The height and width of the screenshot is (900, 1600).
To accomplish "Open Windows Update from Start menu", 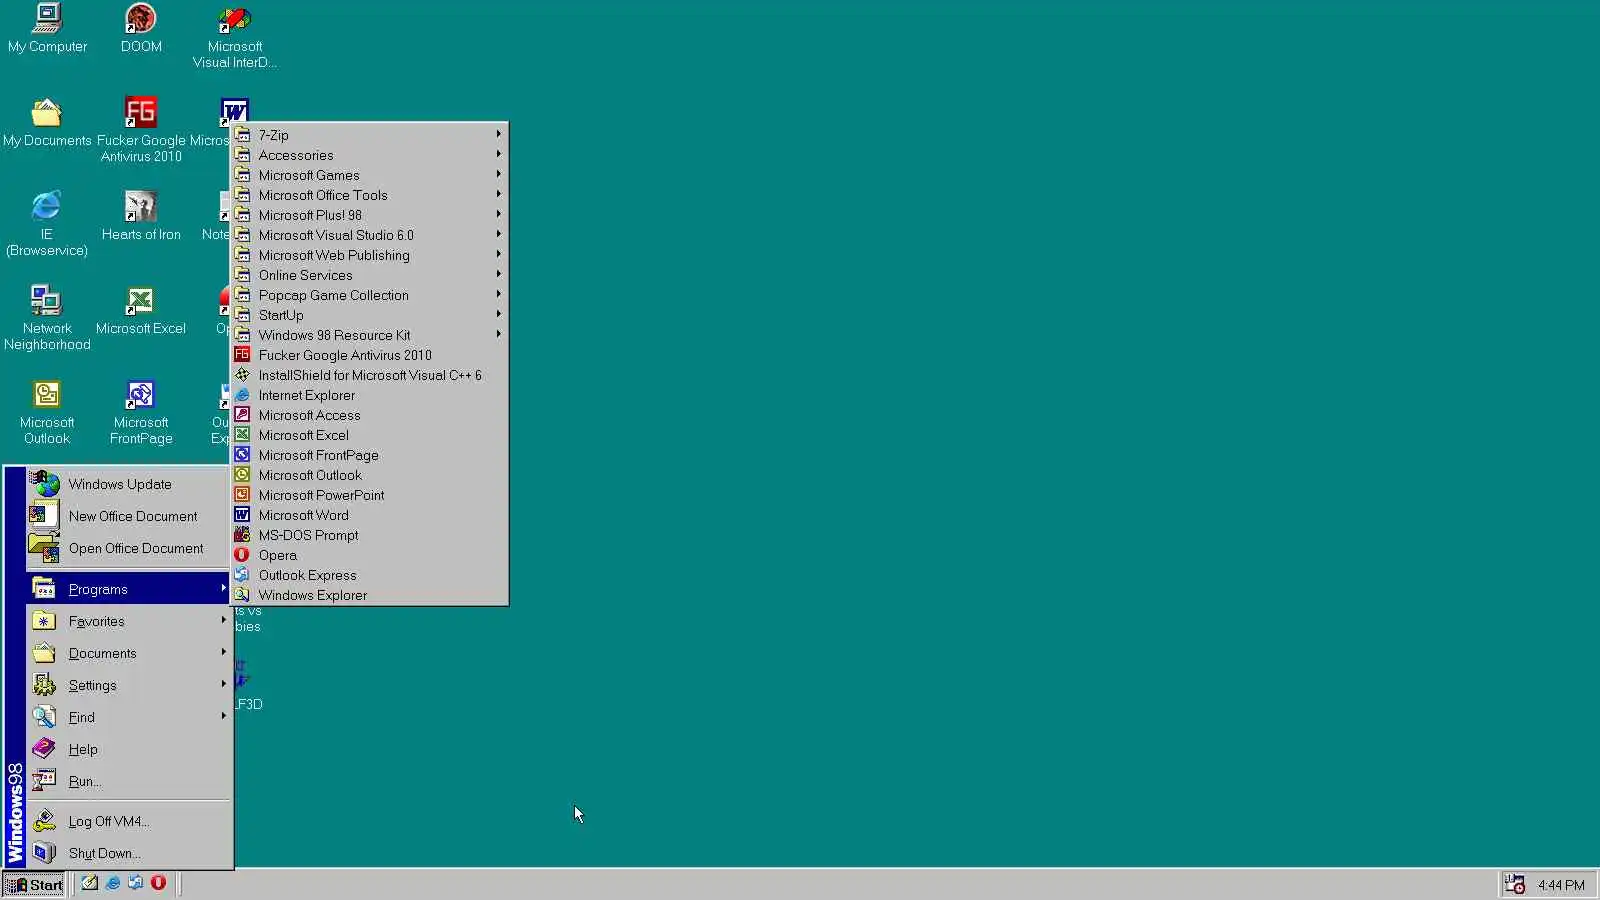I will 129,484.
